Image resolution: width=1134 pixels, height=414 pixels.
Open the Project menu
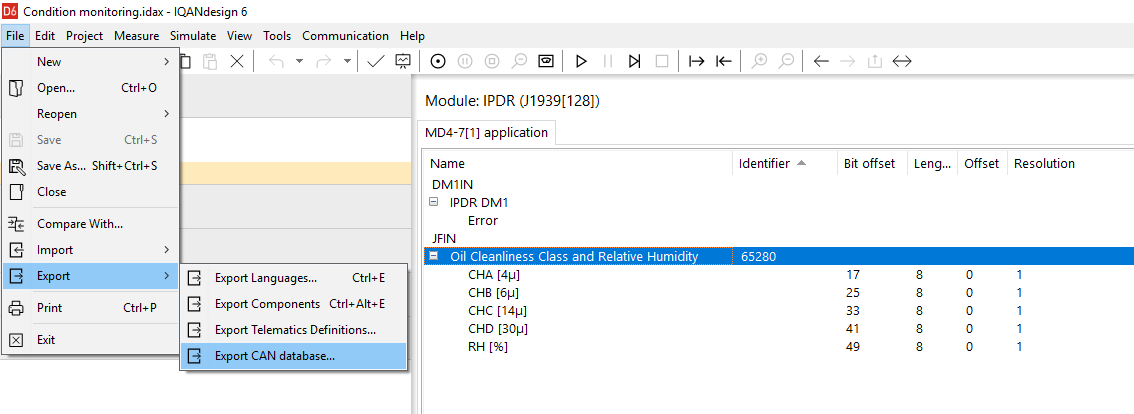85,35
